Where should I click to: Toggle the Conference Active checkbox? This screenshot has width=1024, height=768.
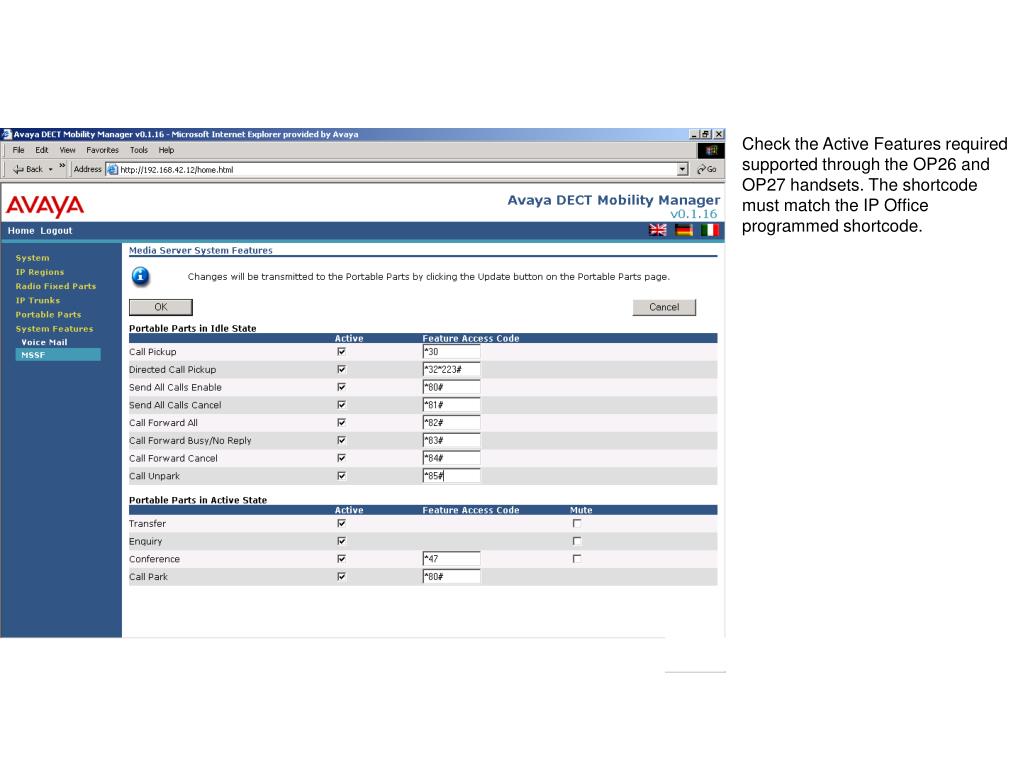(342, 558)
